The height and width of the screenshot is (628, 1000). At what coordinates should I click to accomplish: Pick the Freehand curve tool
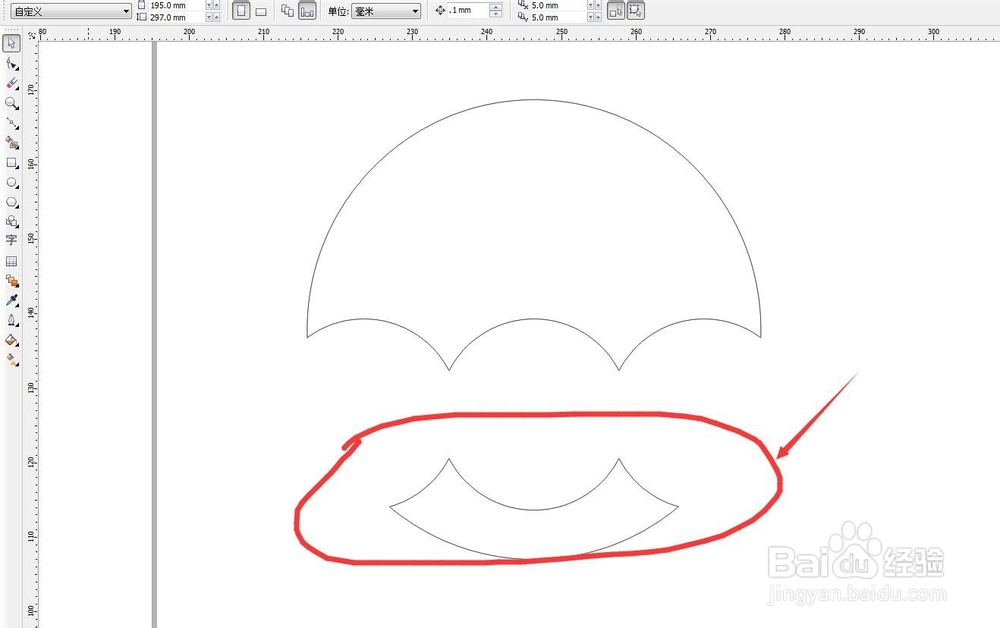tap(11, 123)
